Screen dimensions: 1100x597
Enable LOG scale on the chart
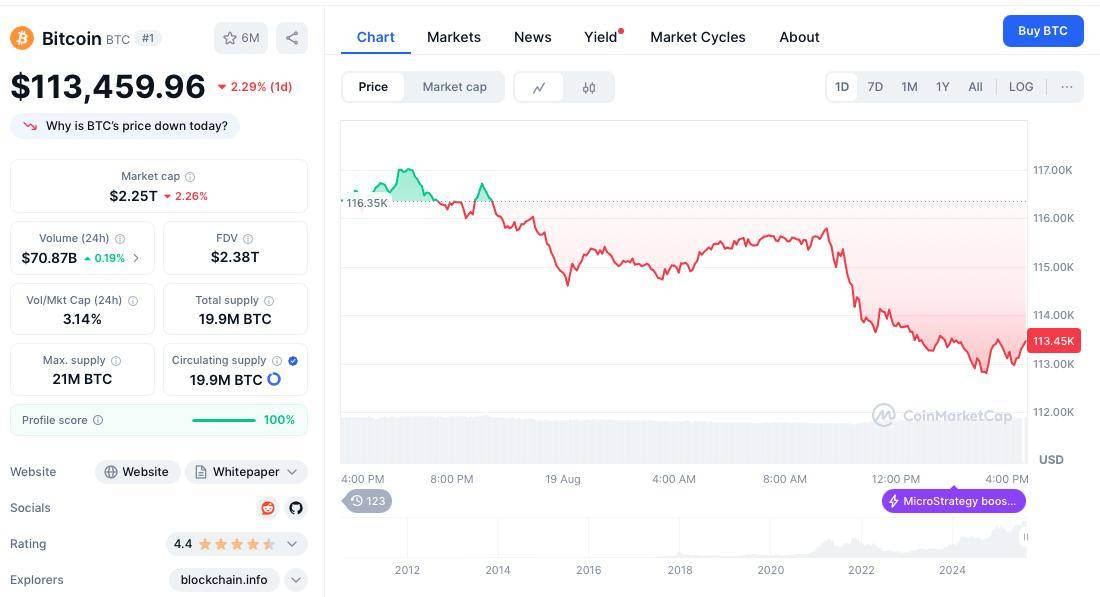(x=1020, y=87)
